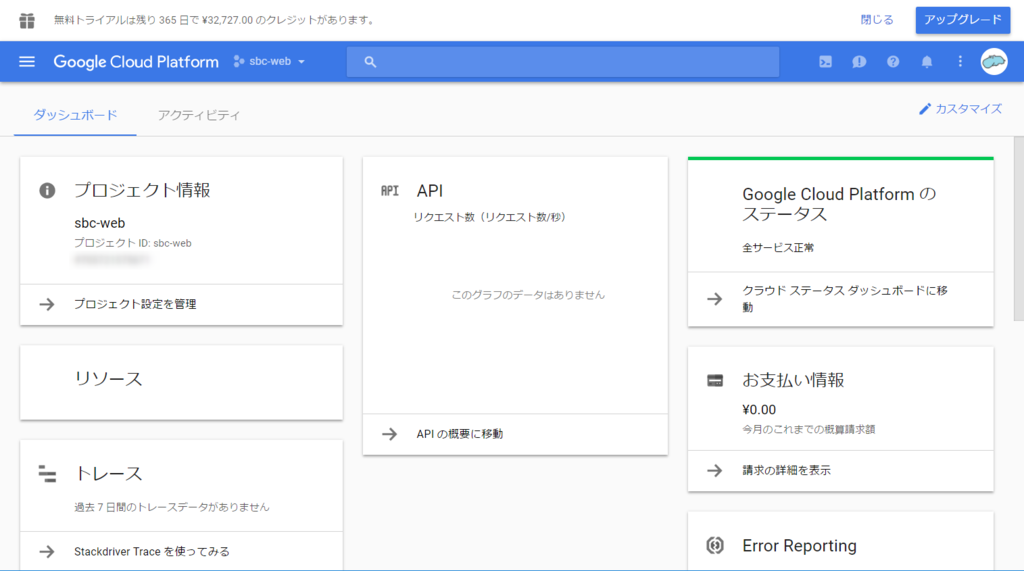
Task: Click arrow beside クラウド ステータス ダッシュボード
Action: (715, 299)
